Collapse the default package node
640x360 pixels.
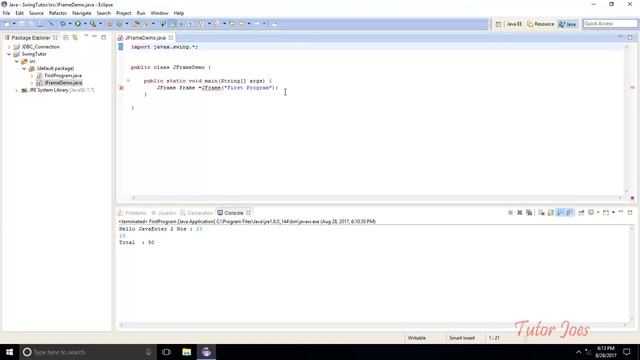24,68
